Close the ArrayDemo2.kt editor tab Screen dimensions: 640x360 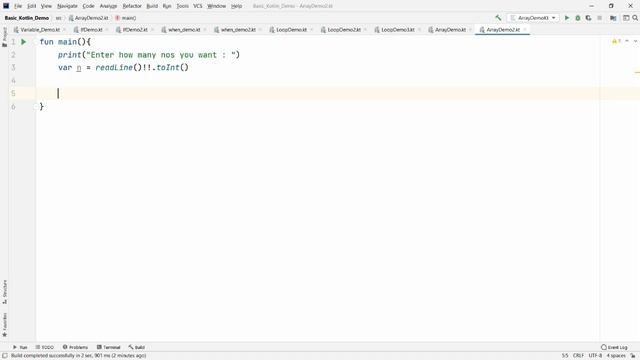click(x=525, y=30)
